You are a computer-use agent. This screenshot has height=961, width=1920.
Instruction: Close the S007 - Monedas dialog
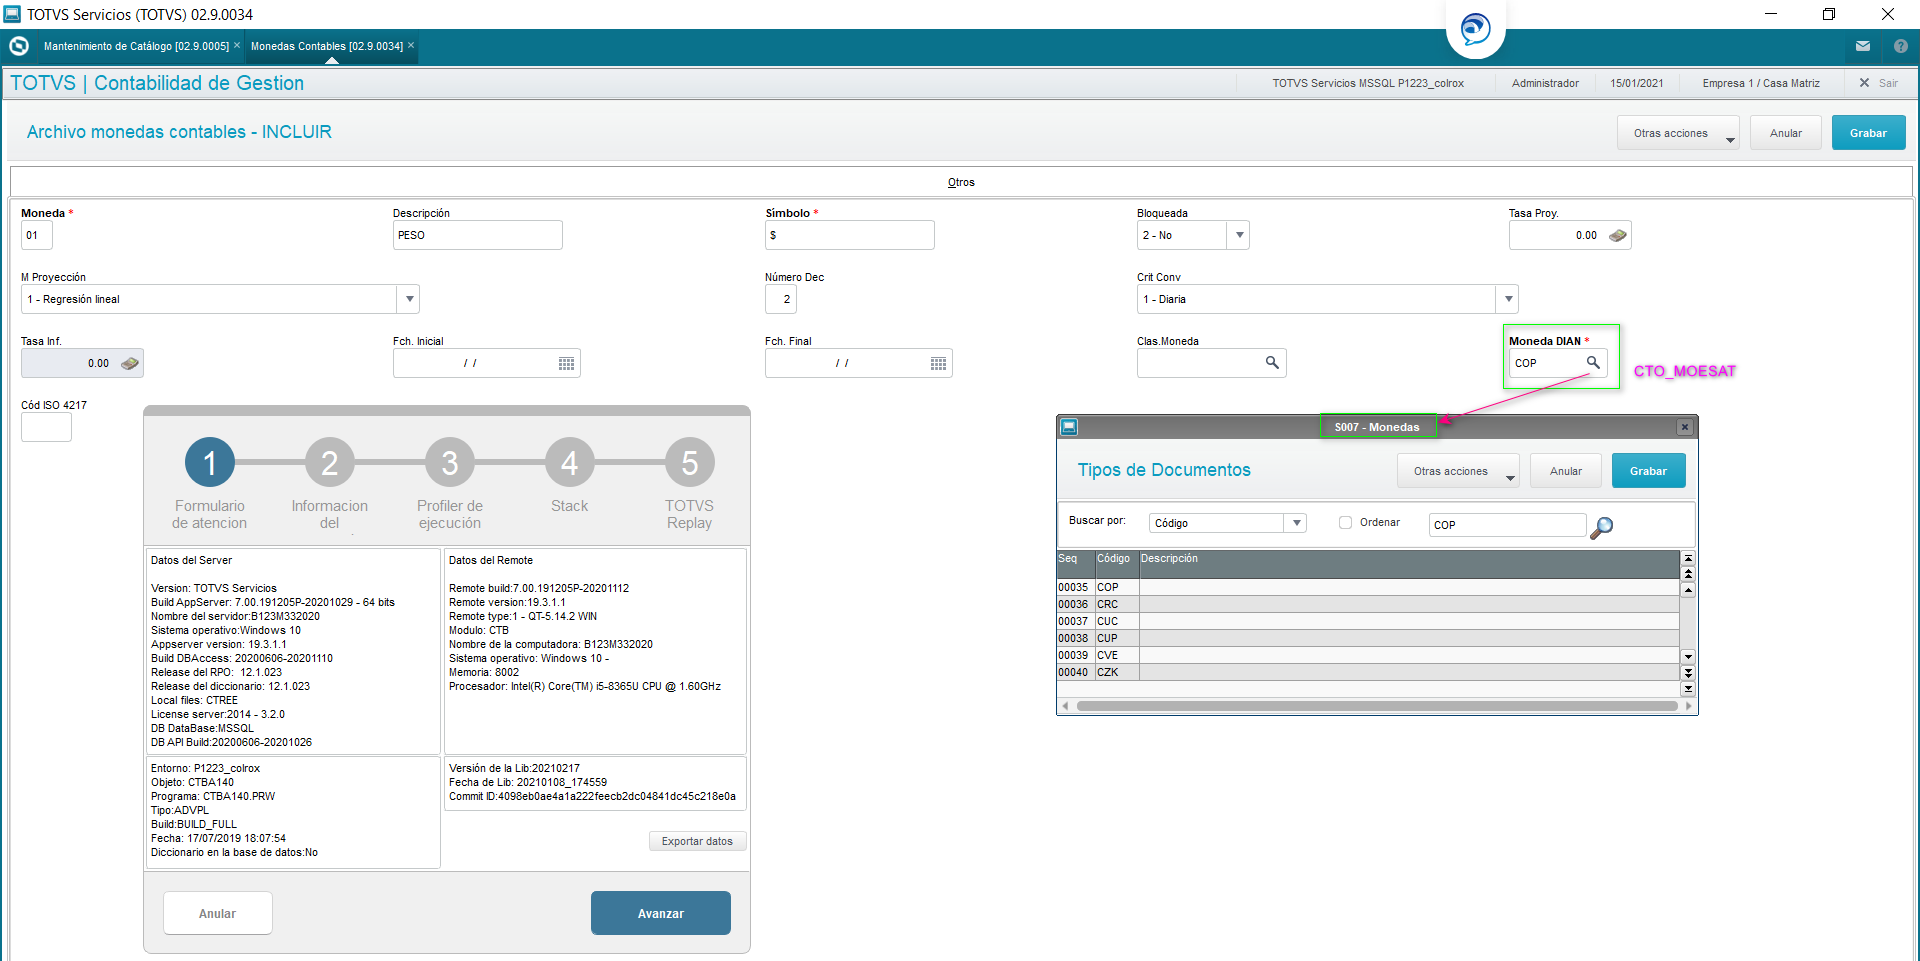coord(1685,427)
